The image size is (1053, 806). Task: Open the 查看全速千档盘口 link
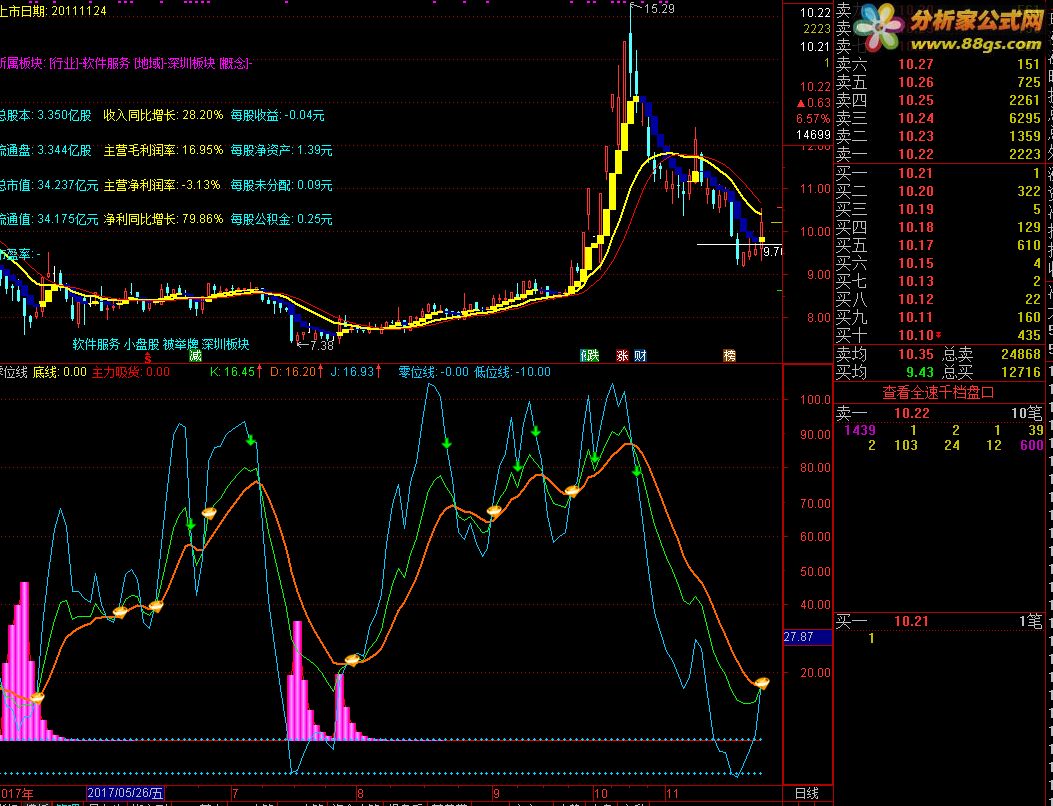(938, 392)
